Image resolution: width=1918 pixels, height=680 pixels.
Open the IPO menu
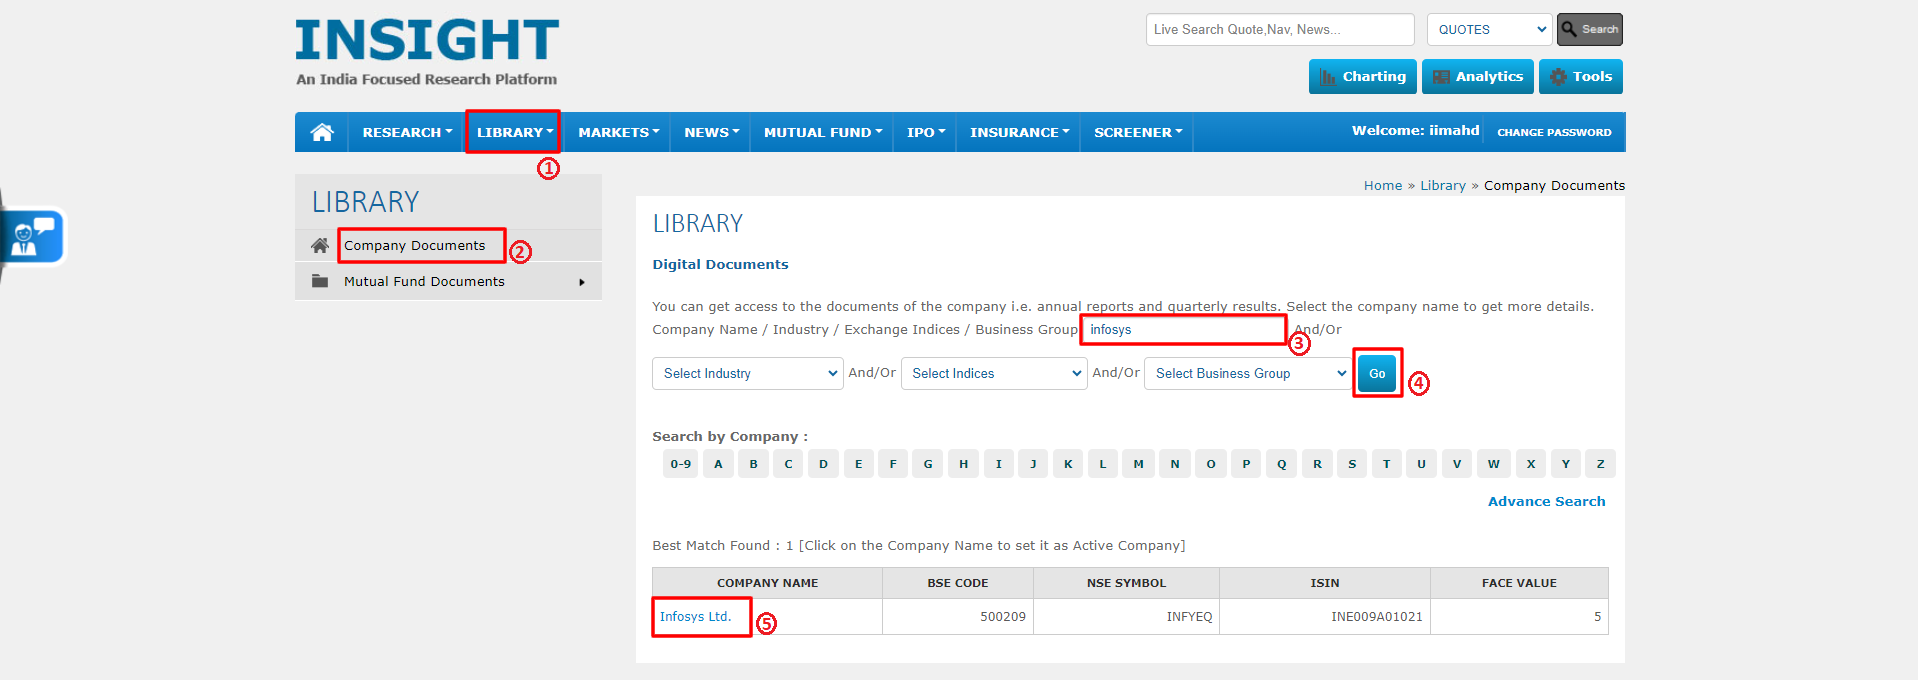point(925,132)
